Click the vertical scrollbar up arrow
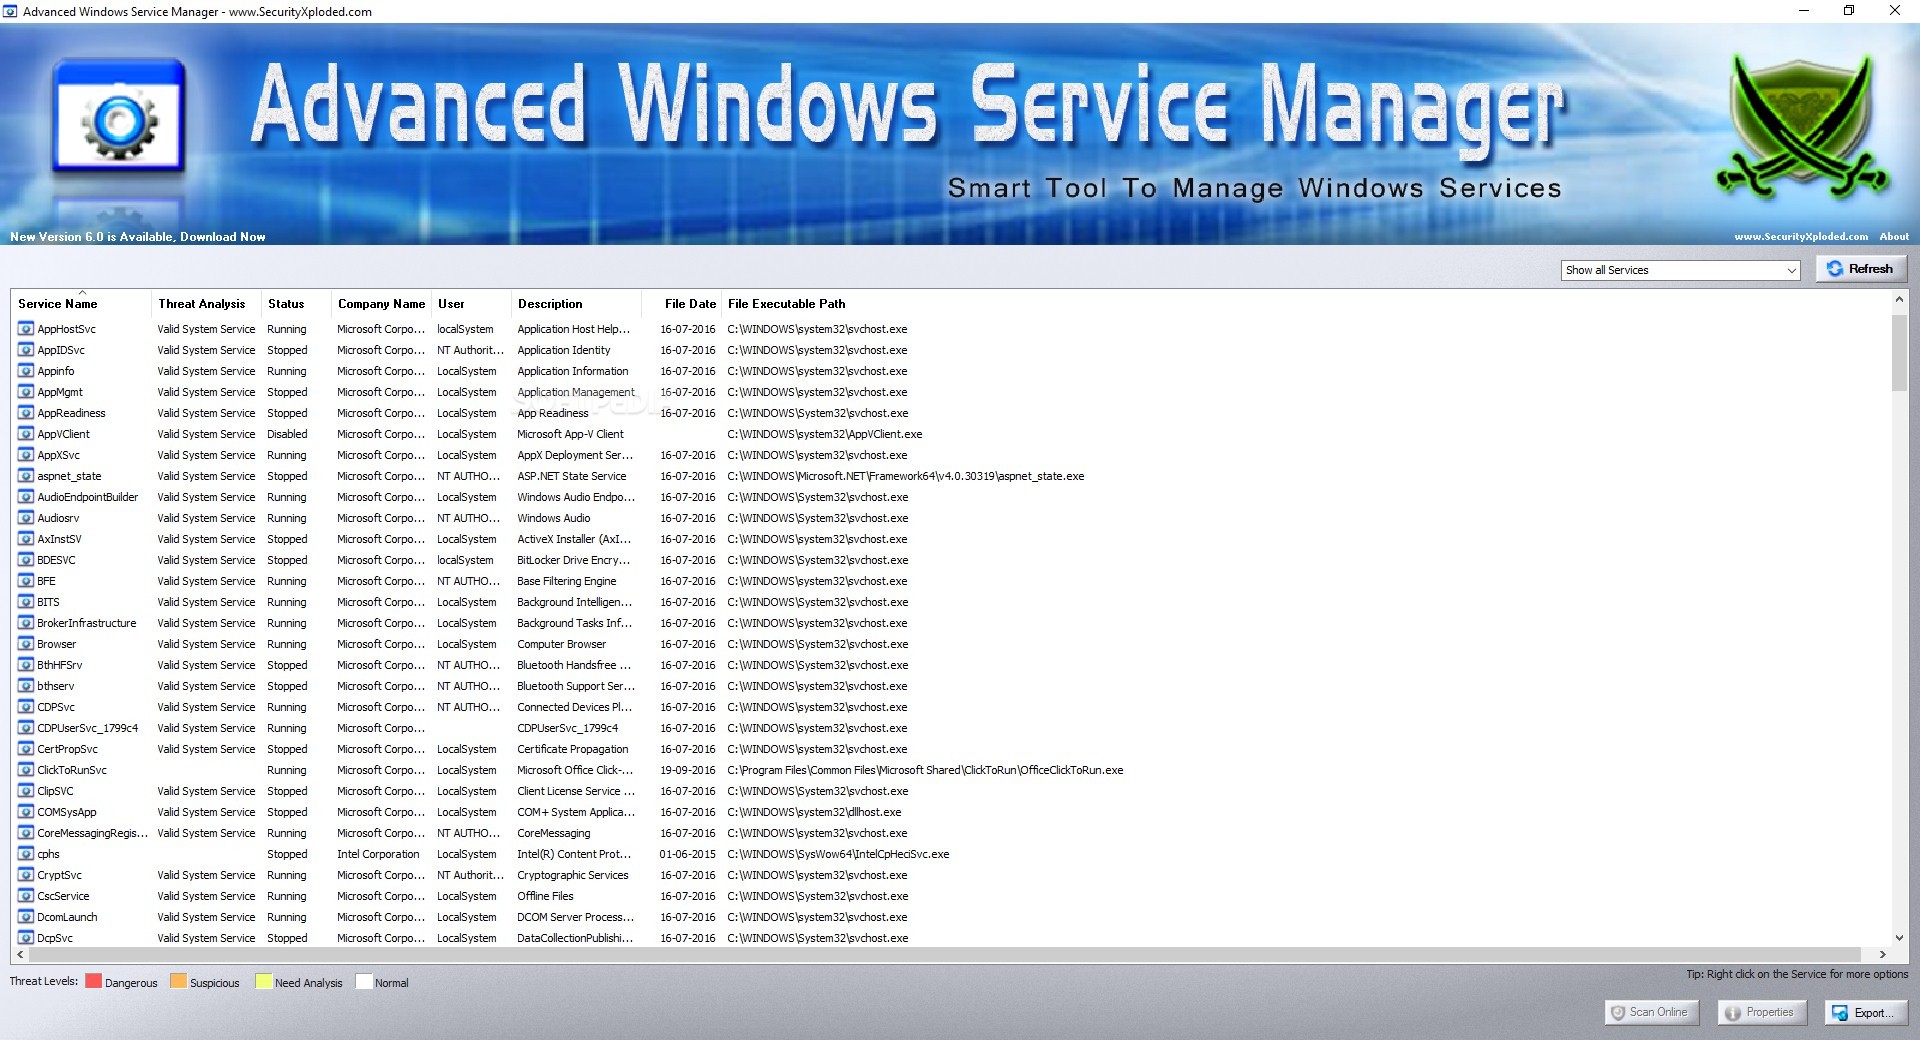The image size is (1920, 1040). point(1899,299)
